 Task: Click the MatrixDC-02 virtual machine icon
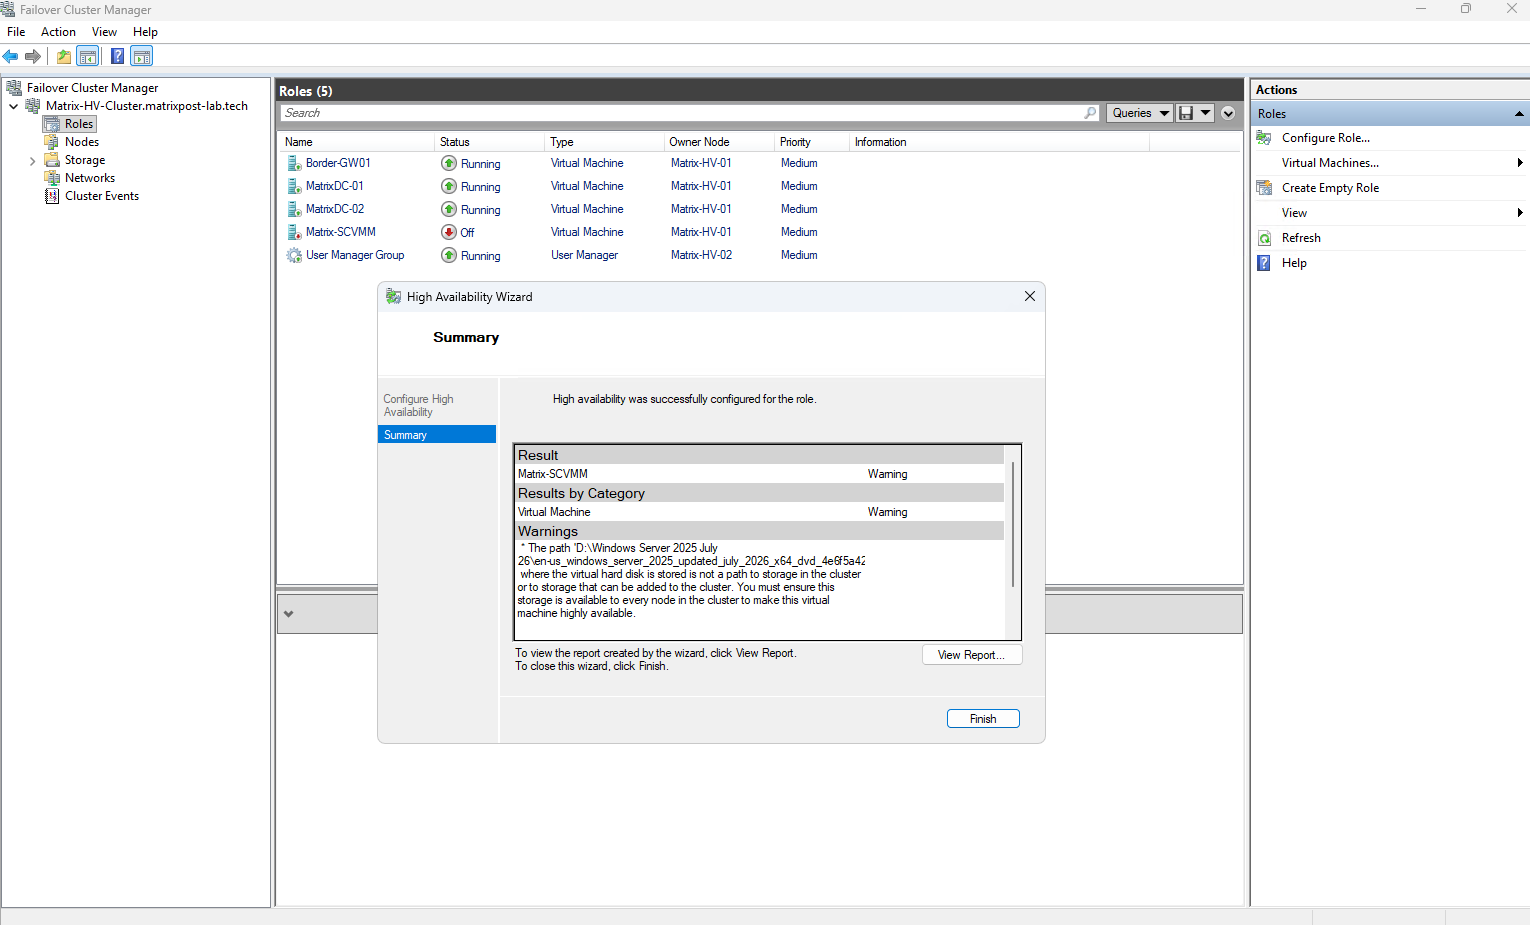click(x=294, y=209)
